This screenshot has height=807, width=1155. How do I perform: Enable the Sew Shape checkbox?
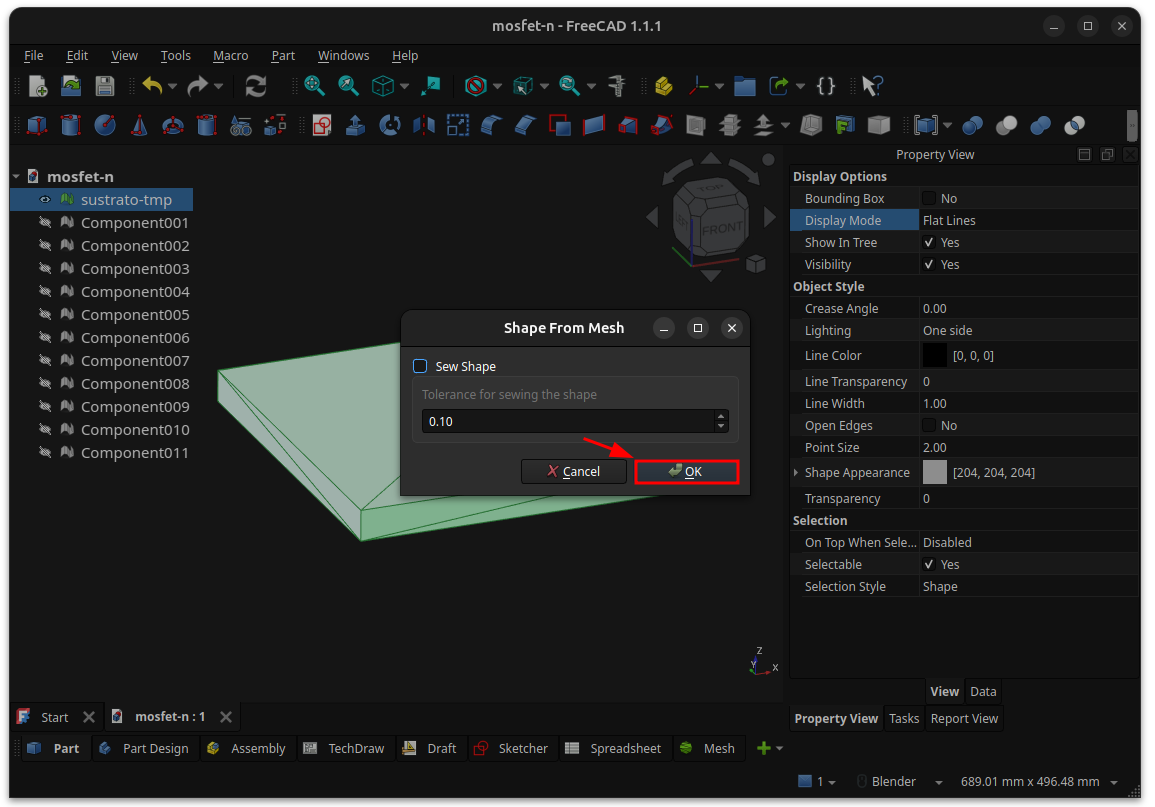pos(420,366)
